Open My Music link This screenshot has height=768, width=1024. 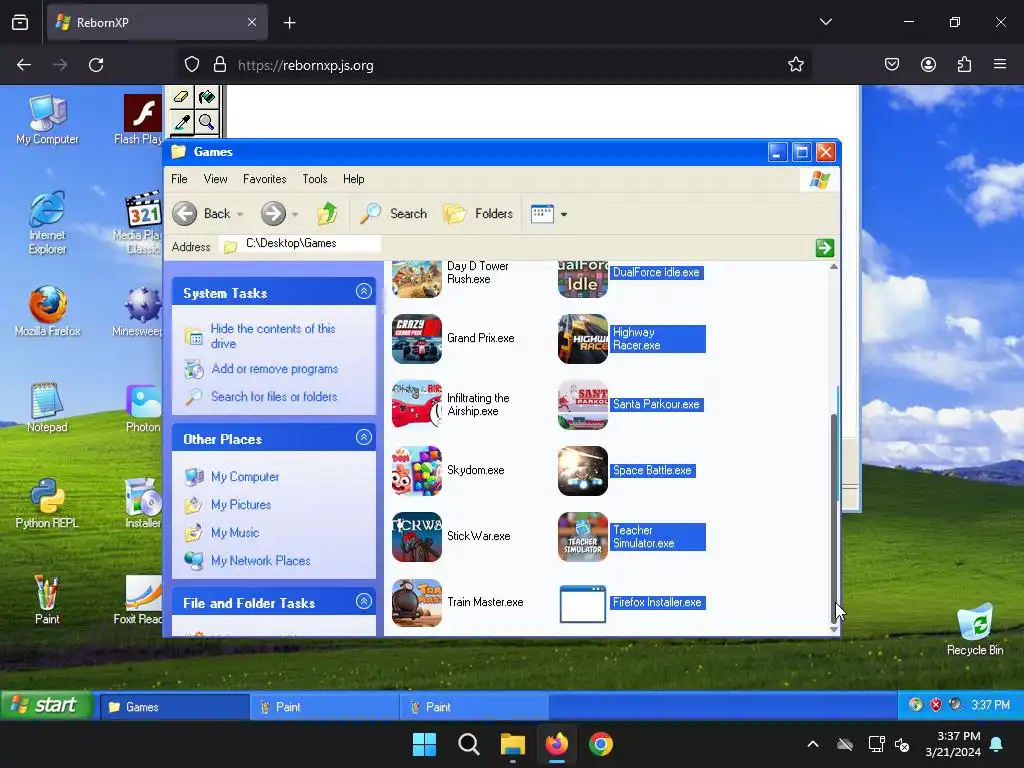235,533
